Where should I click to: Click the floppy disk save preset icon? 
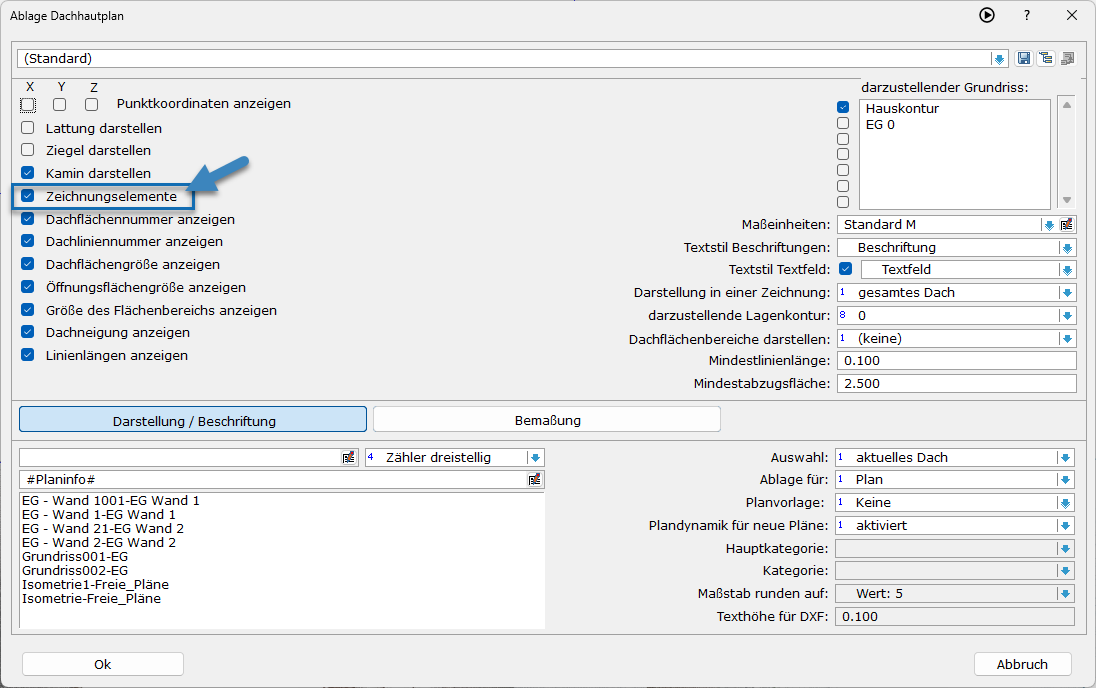coord(1024,59)
